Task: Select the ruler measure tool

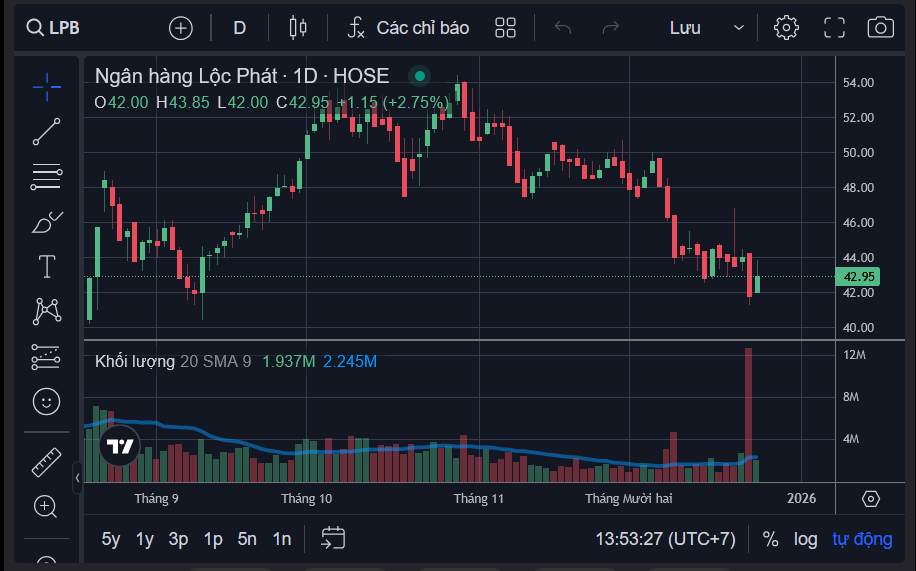Action: coord(46,462)
